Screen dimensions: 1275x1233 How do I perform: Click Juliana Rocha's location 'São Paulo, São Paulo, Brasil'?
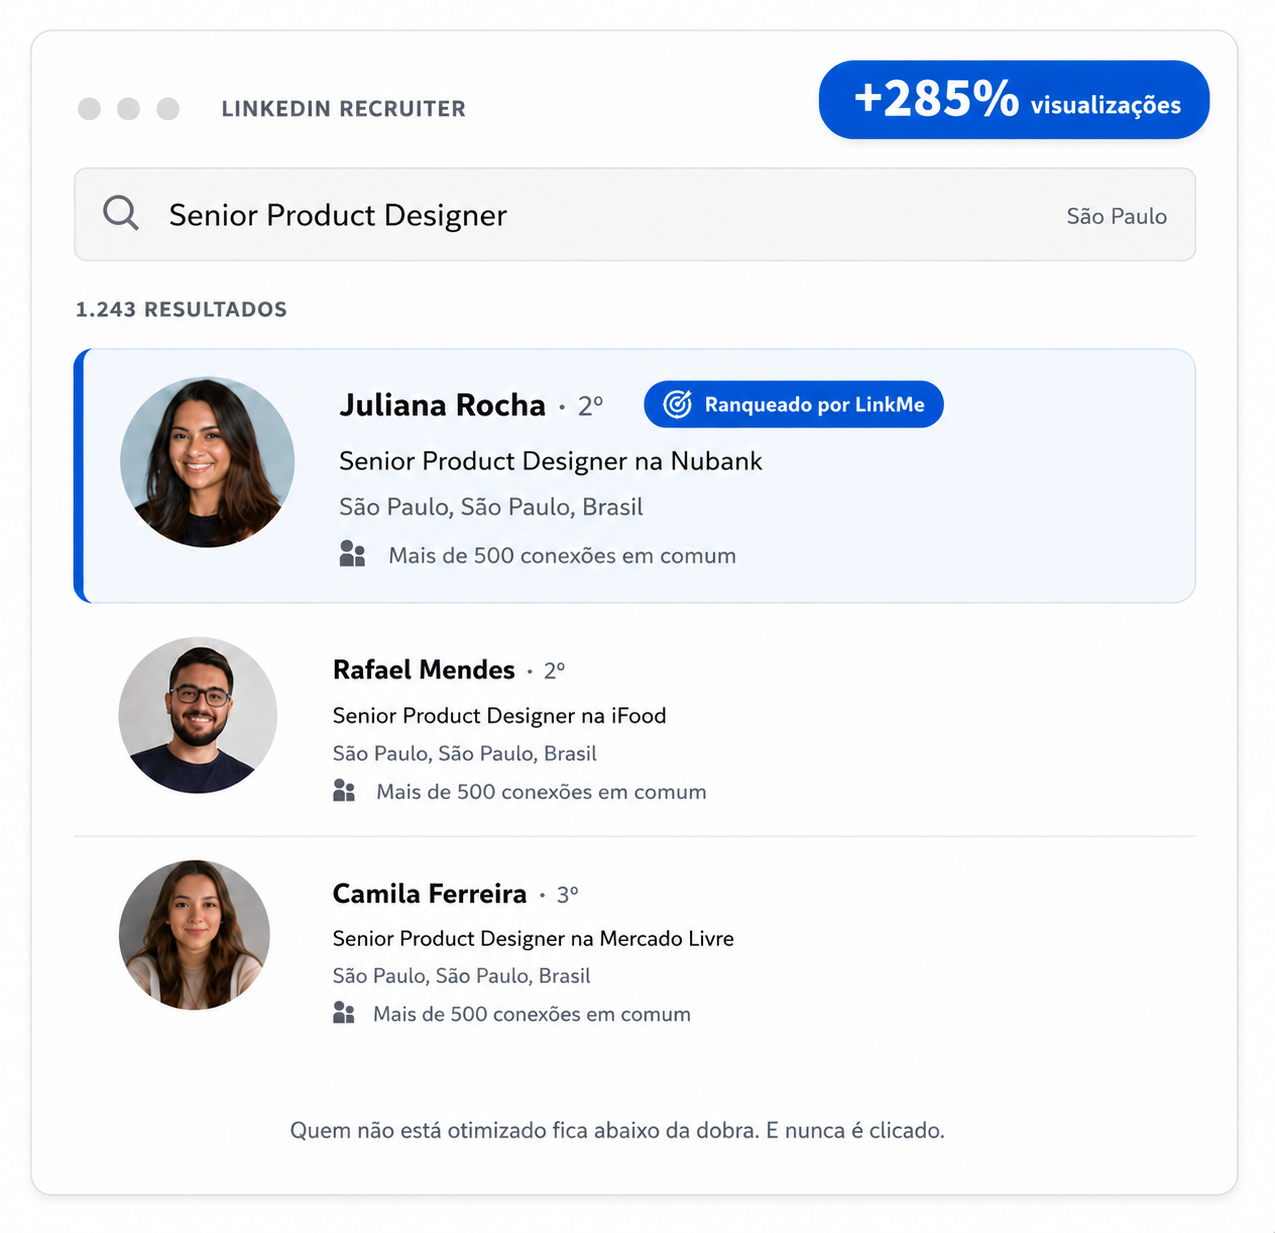(491, 507)
